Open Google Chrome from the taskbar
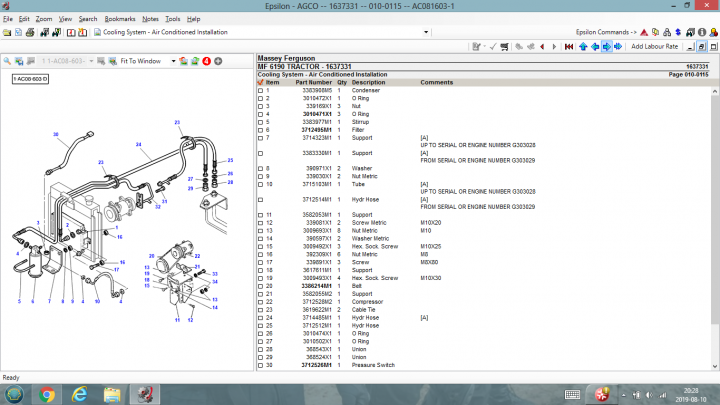The height and width of the screenshot is (405, 720). click(x=47, y=393)
